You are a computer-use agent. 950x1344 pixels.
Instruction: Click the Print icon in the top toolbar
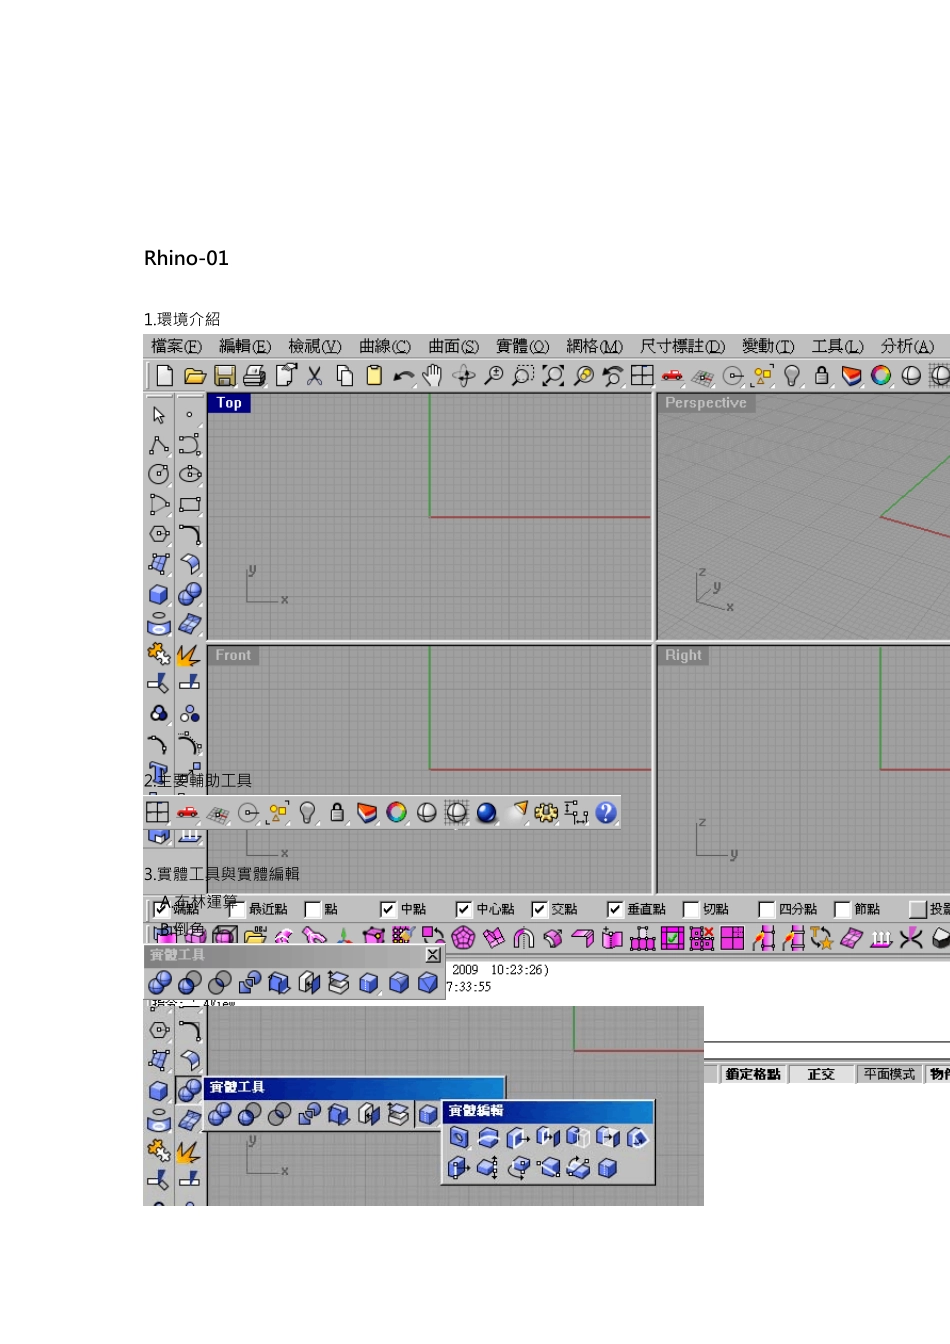pos(255,376)
